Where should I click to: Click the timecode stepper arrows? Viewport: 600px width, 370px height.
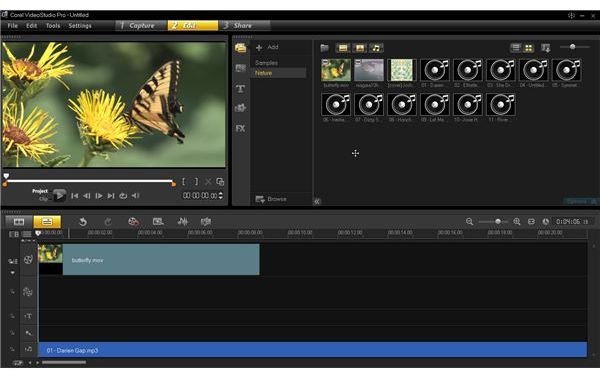click(x=220, y=196)
